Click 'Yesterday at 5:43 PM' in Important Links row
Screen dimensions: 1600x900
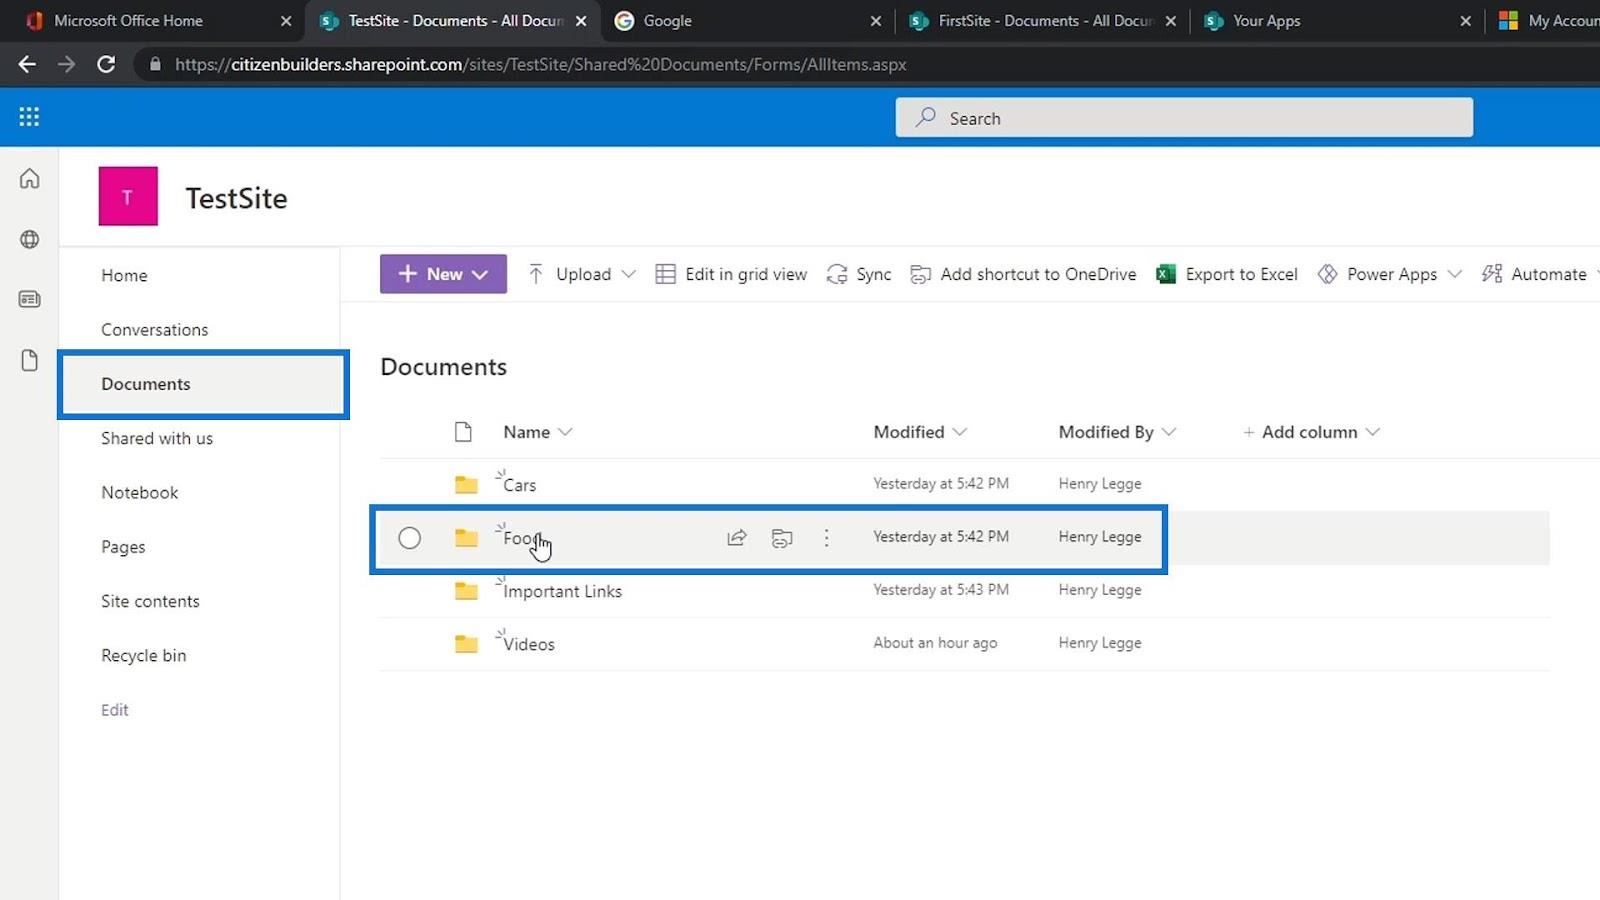[941, 590]
